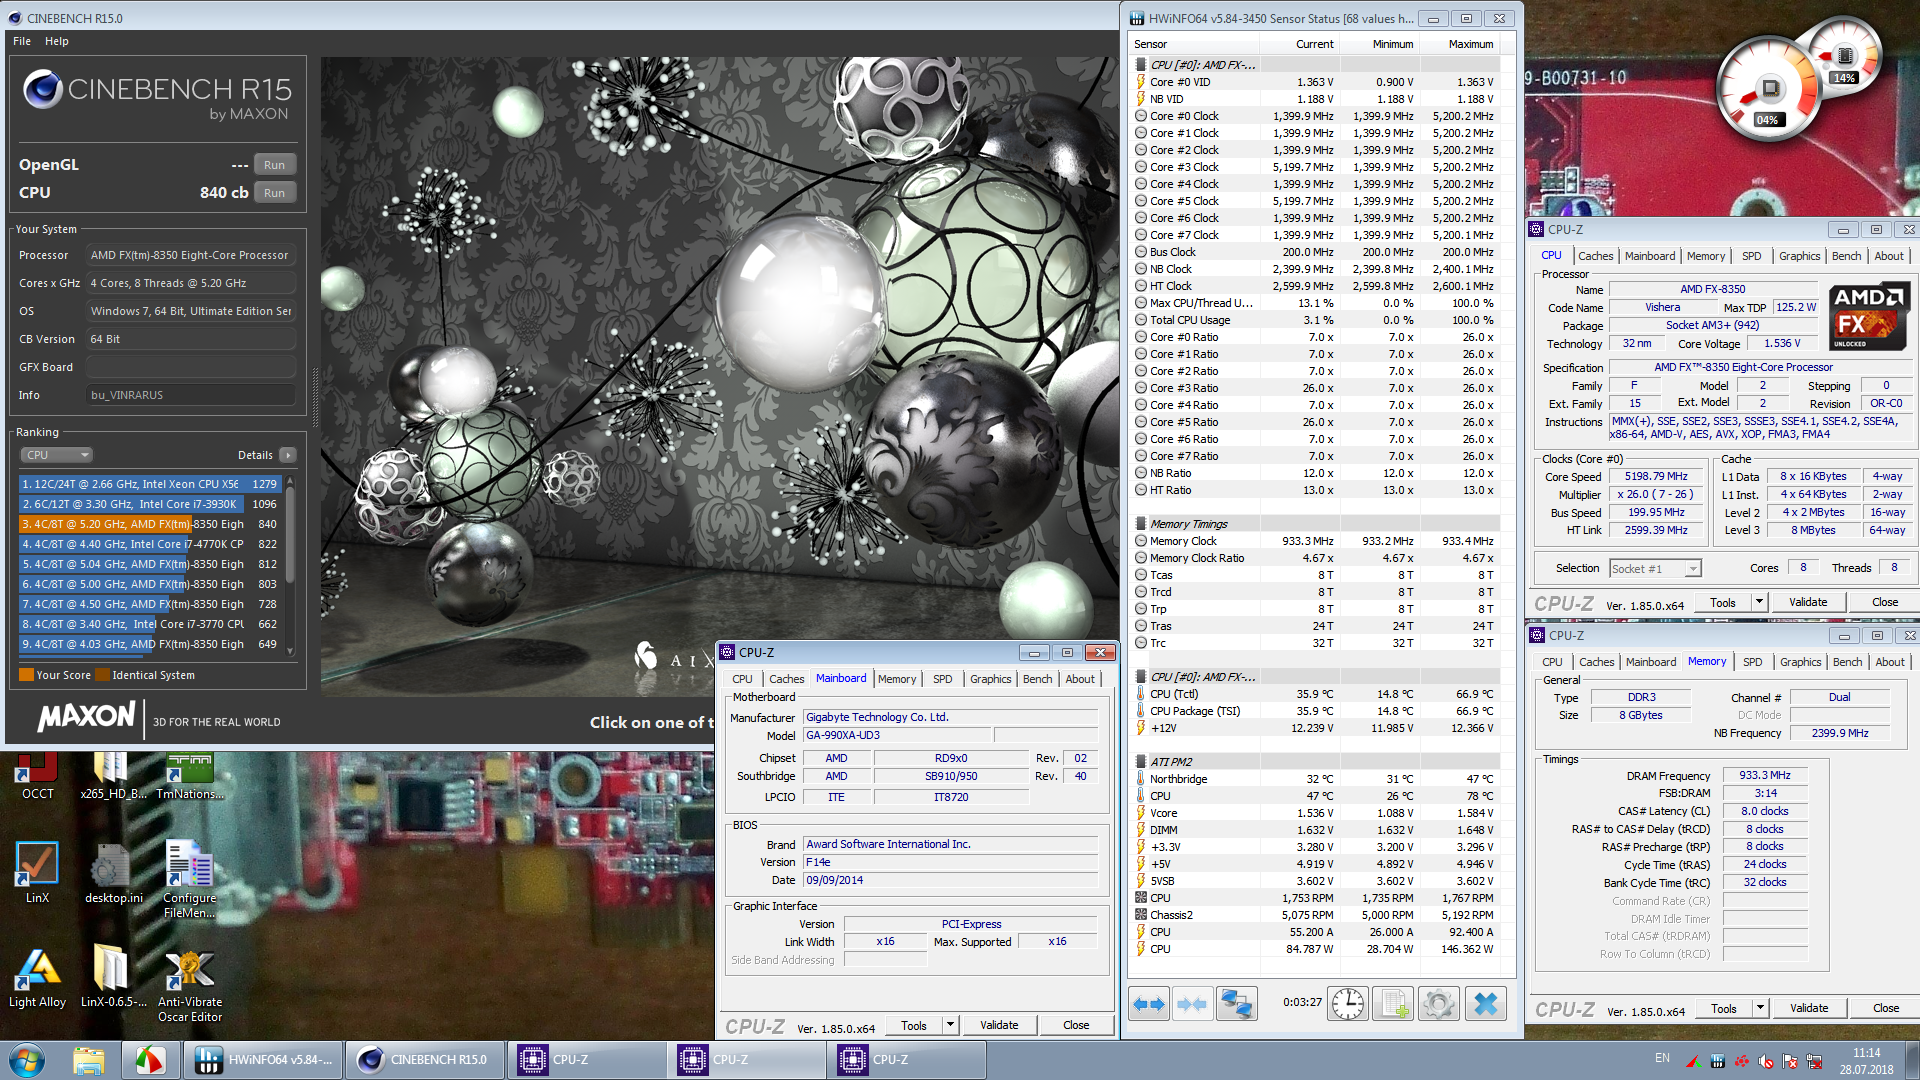
Task: Run the Cinebench CPU test
Action: 274,193
